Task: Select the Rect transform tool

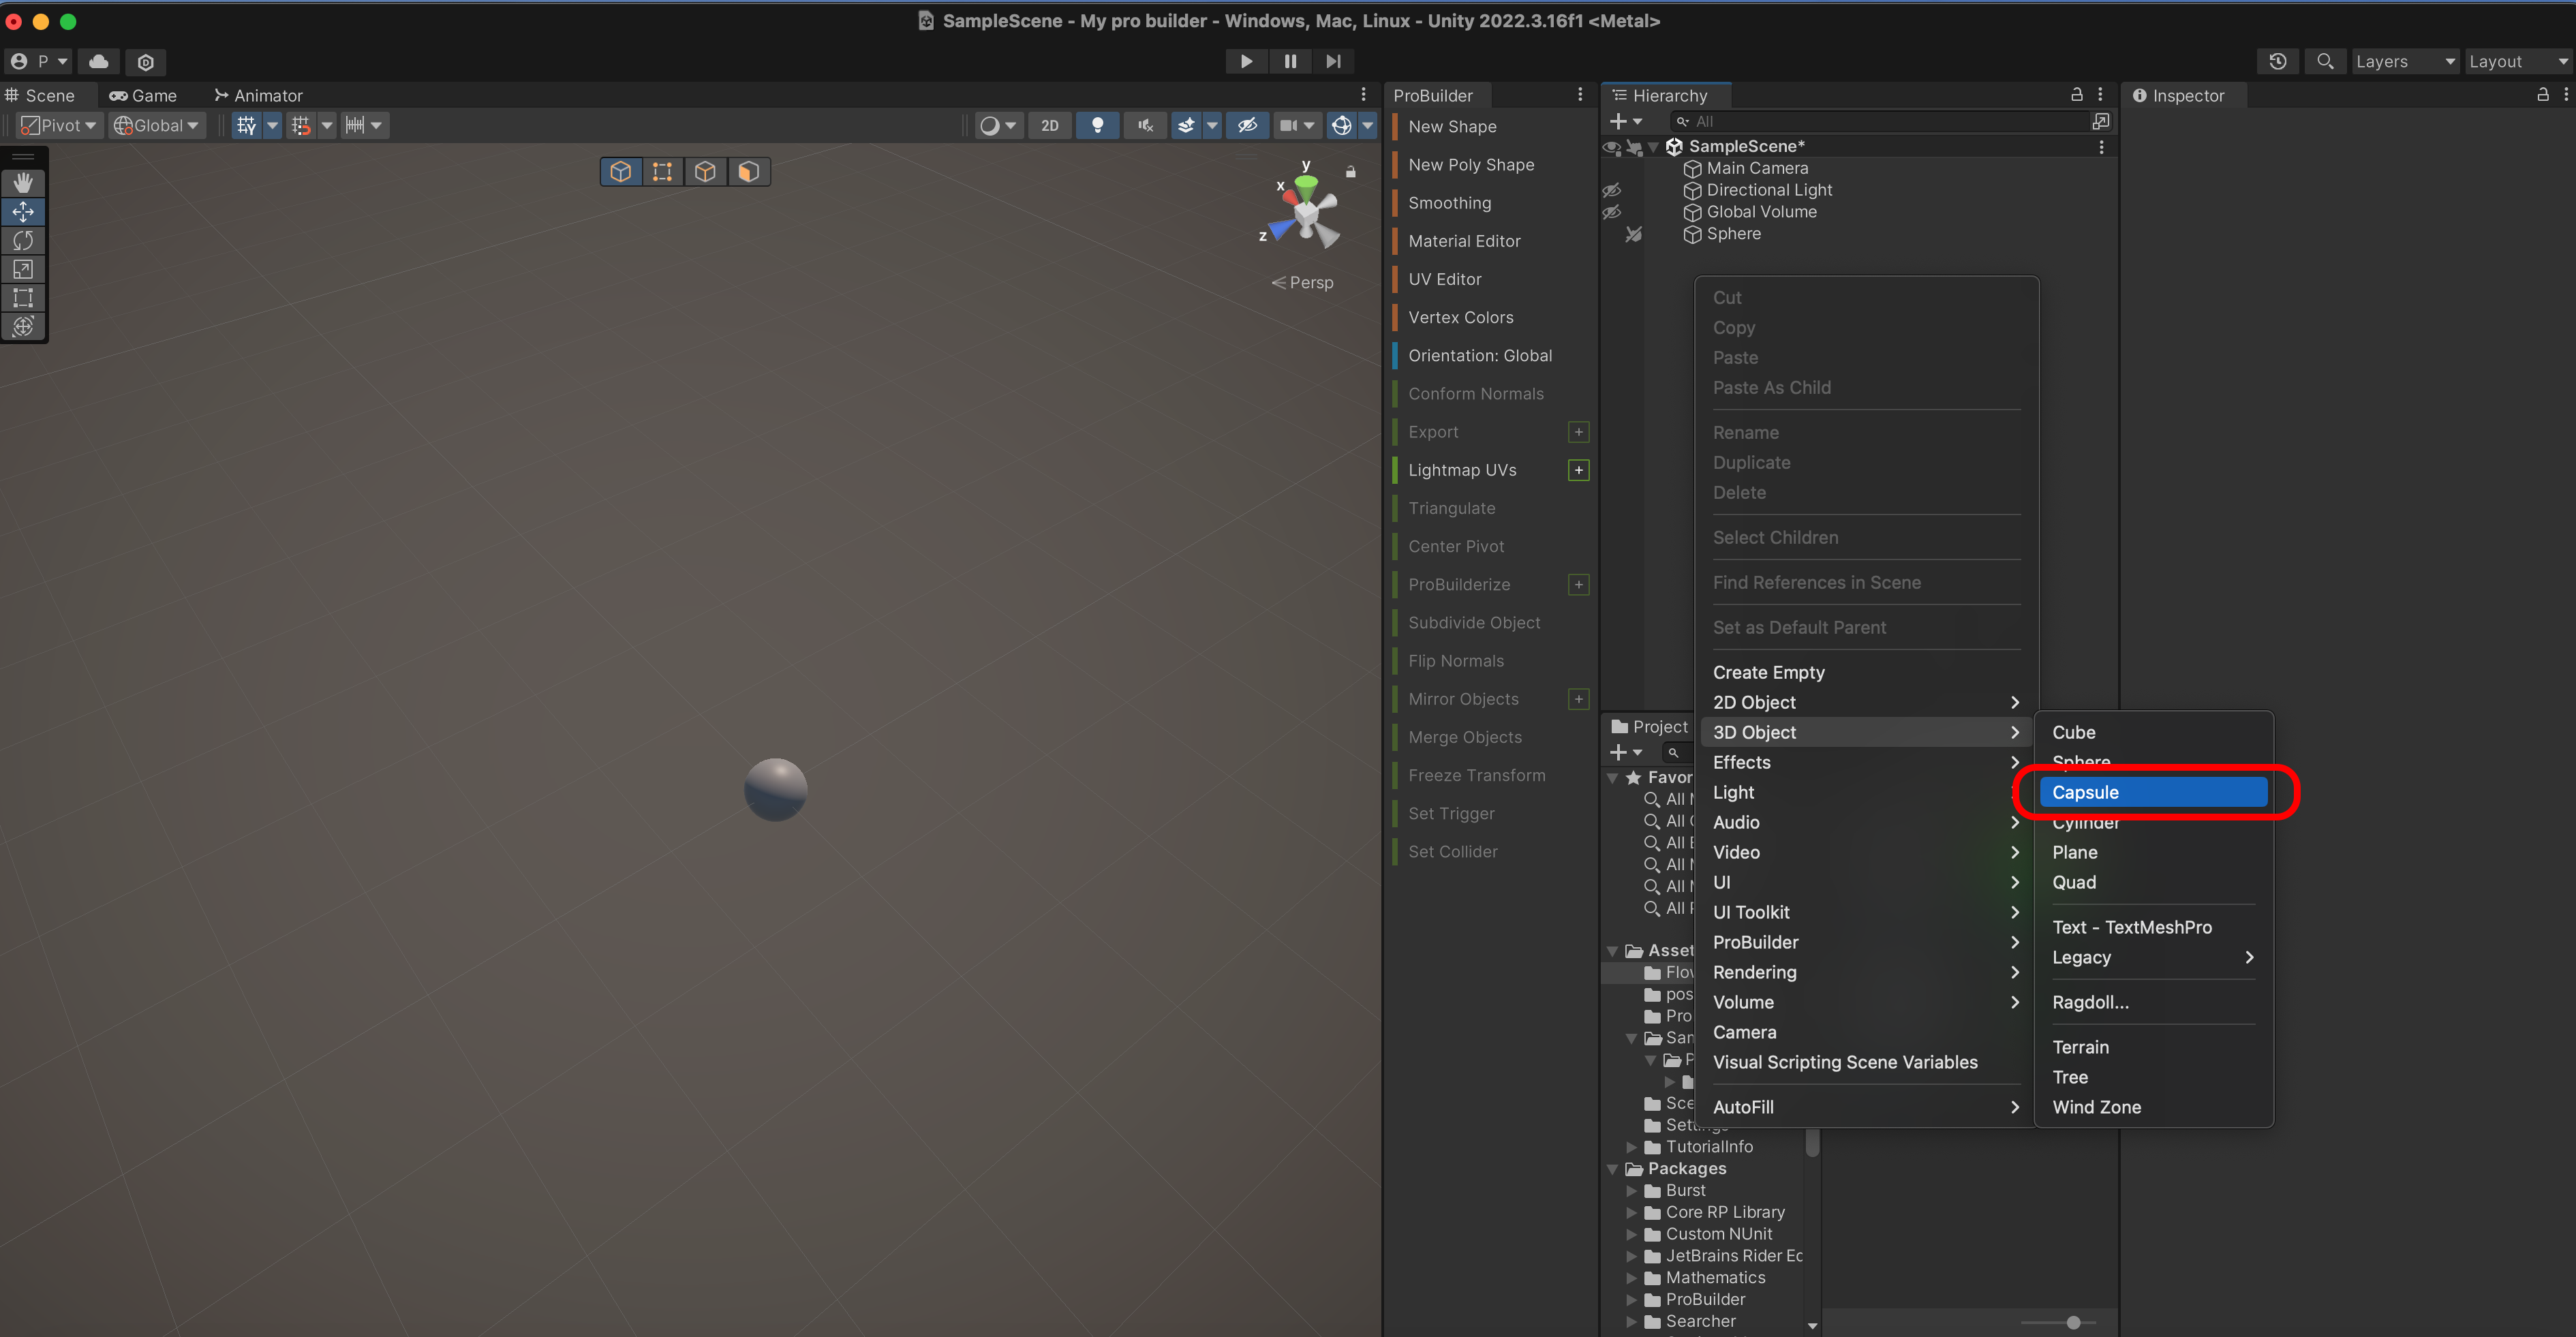Action: (x=23, y=298)
